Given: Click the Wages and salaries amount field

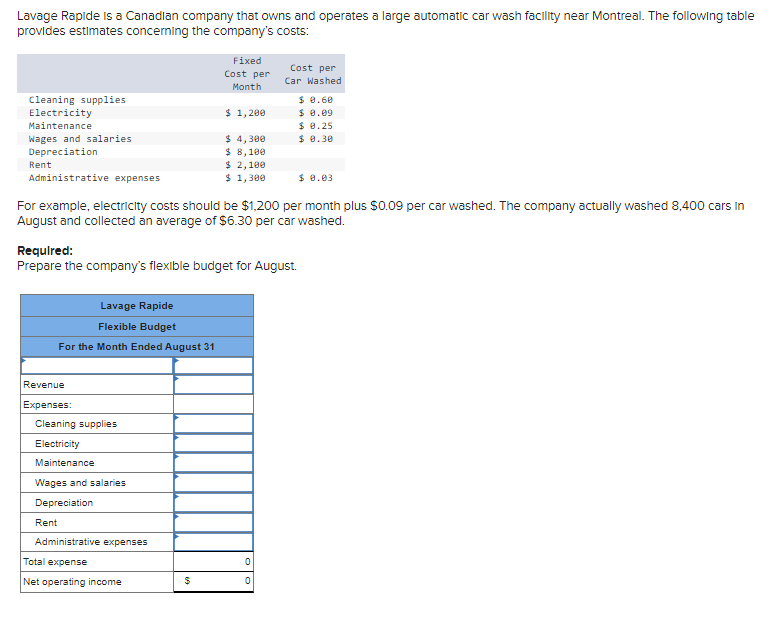Looking at the screenshot, I should [x=213, y=482].
